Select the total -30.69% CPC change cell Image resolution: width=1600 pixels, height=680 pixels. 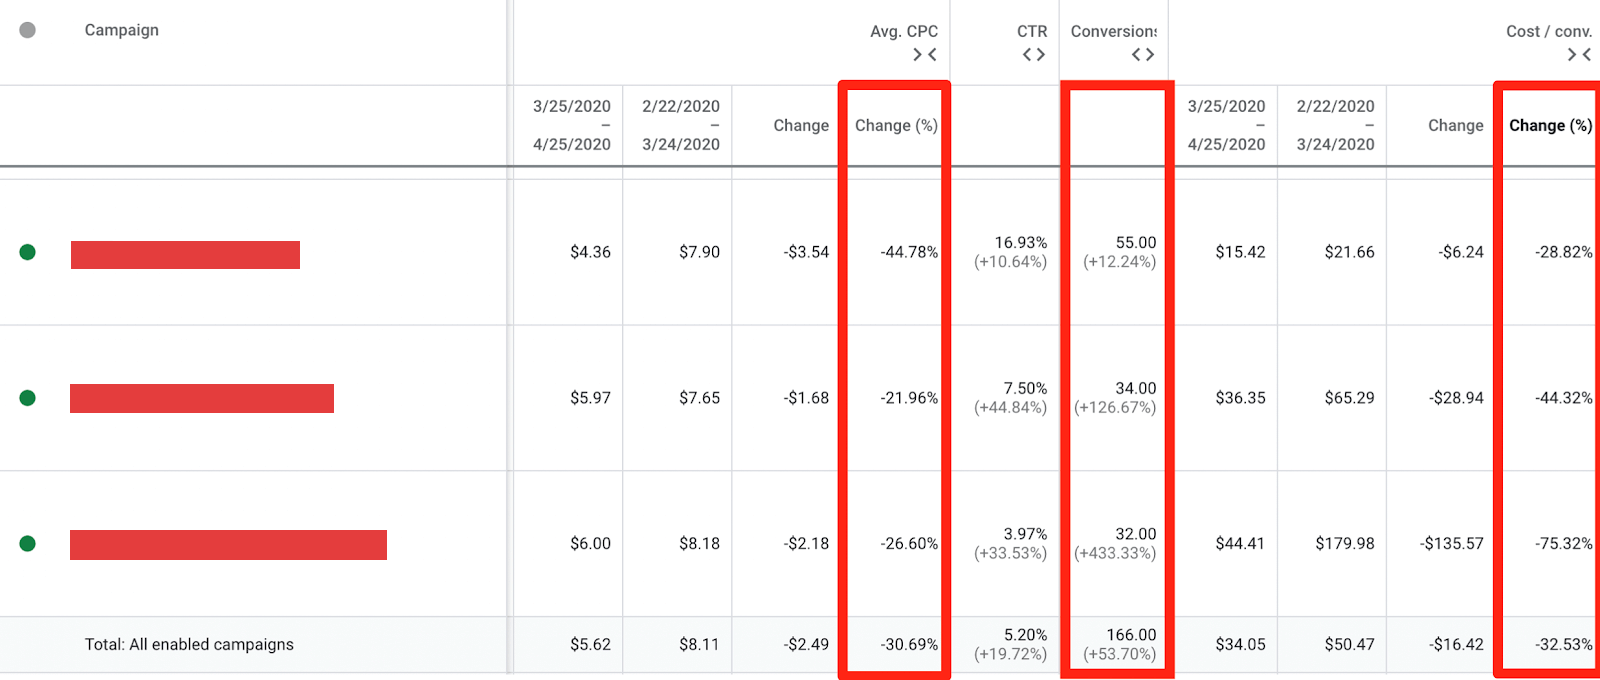(x=909, y=645)
